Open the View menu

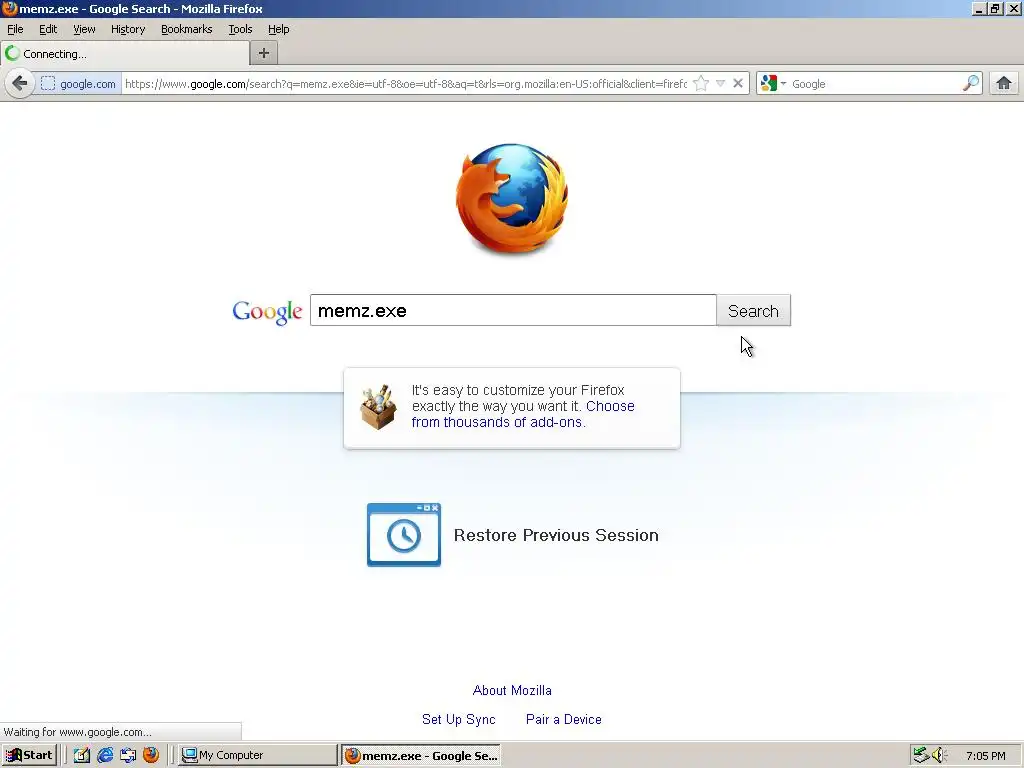tap(84, 29)
